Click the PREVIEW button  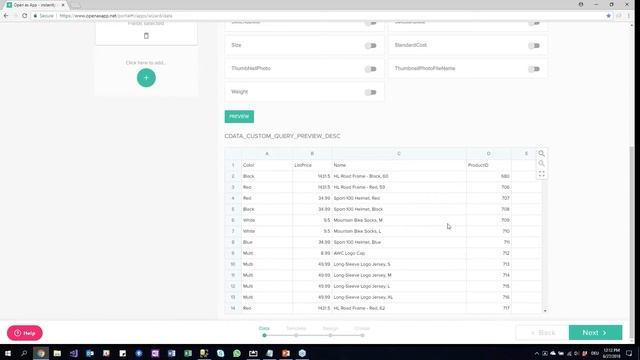[239, 116]
